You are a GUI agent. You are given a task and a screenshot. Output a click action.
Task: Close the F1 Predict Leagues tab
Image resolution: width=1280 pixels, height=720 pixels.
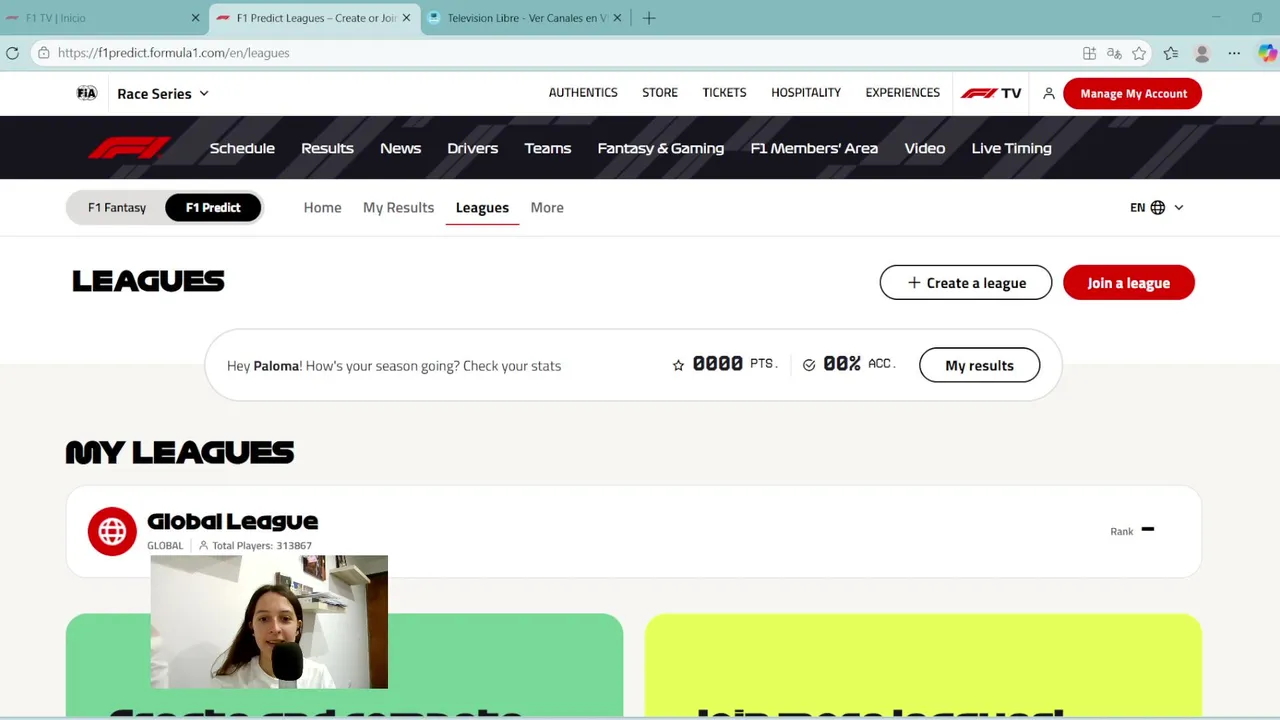point(406,18)
